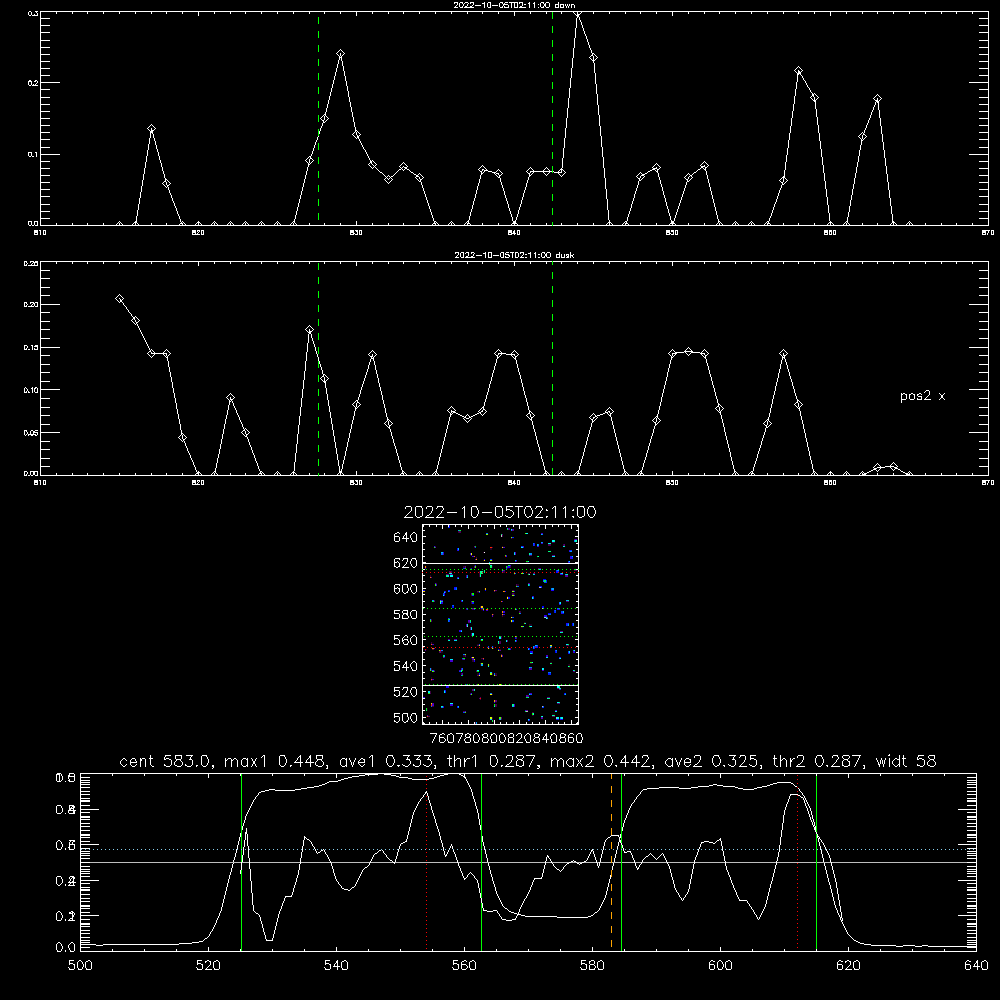Click the orange dashed center line in bottom plot

click(611, 861)
